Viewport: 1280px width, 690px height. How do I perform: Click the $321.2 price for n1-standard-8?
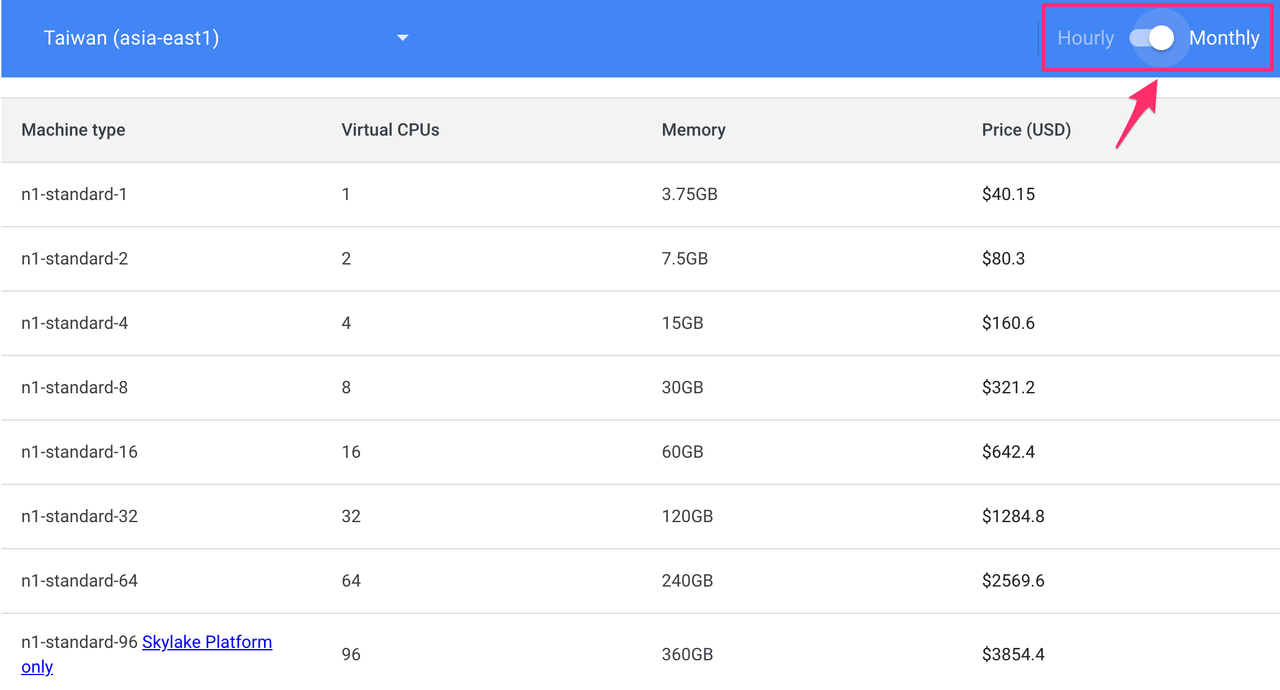(1008, 387)
